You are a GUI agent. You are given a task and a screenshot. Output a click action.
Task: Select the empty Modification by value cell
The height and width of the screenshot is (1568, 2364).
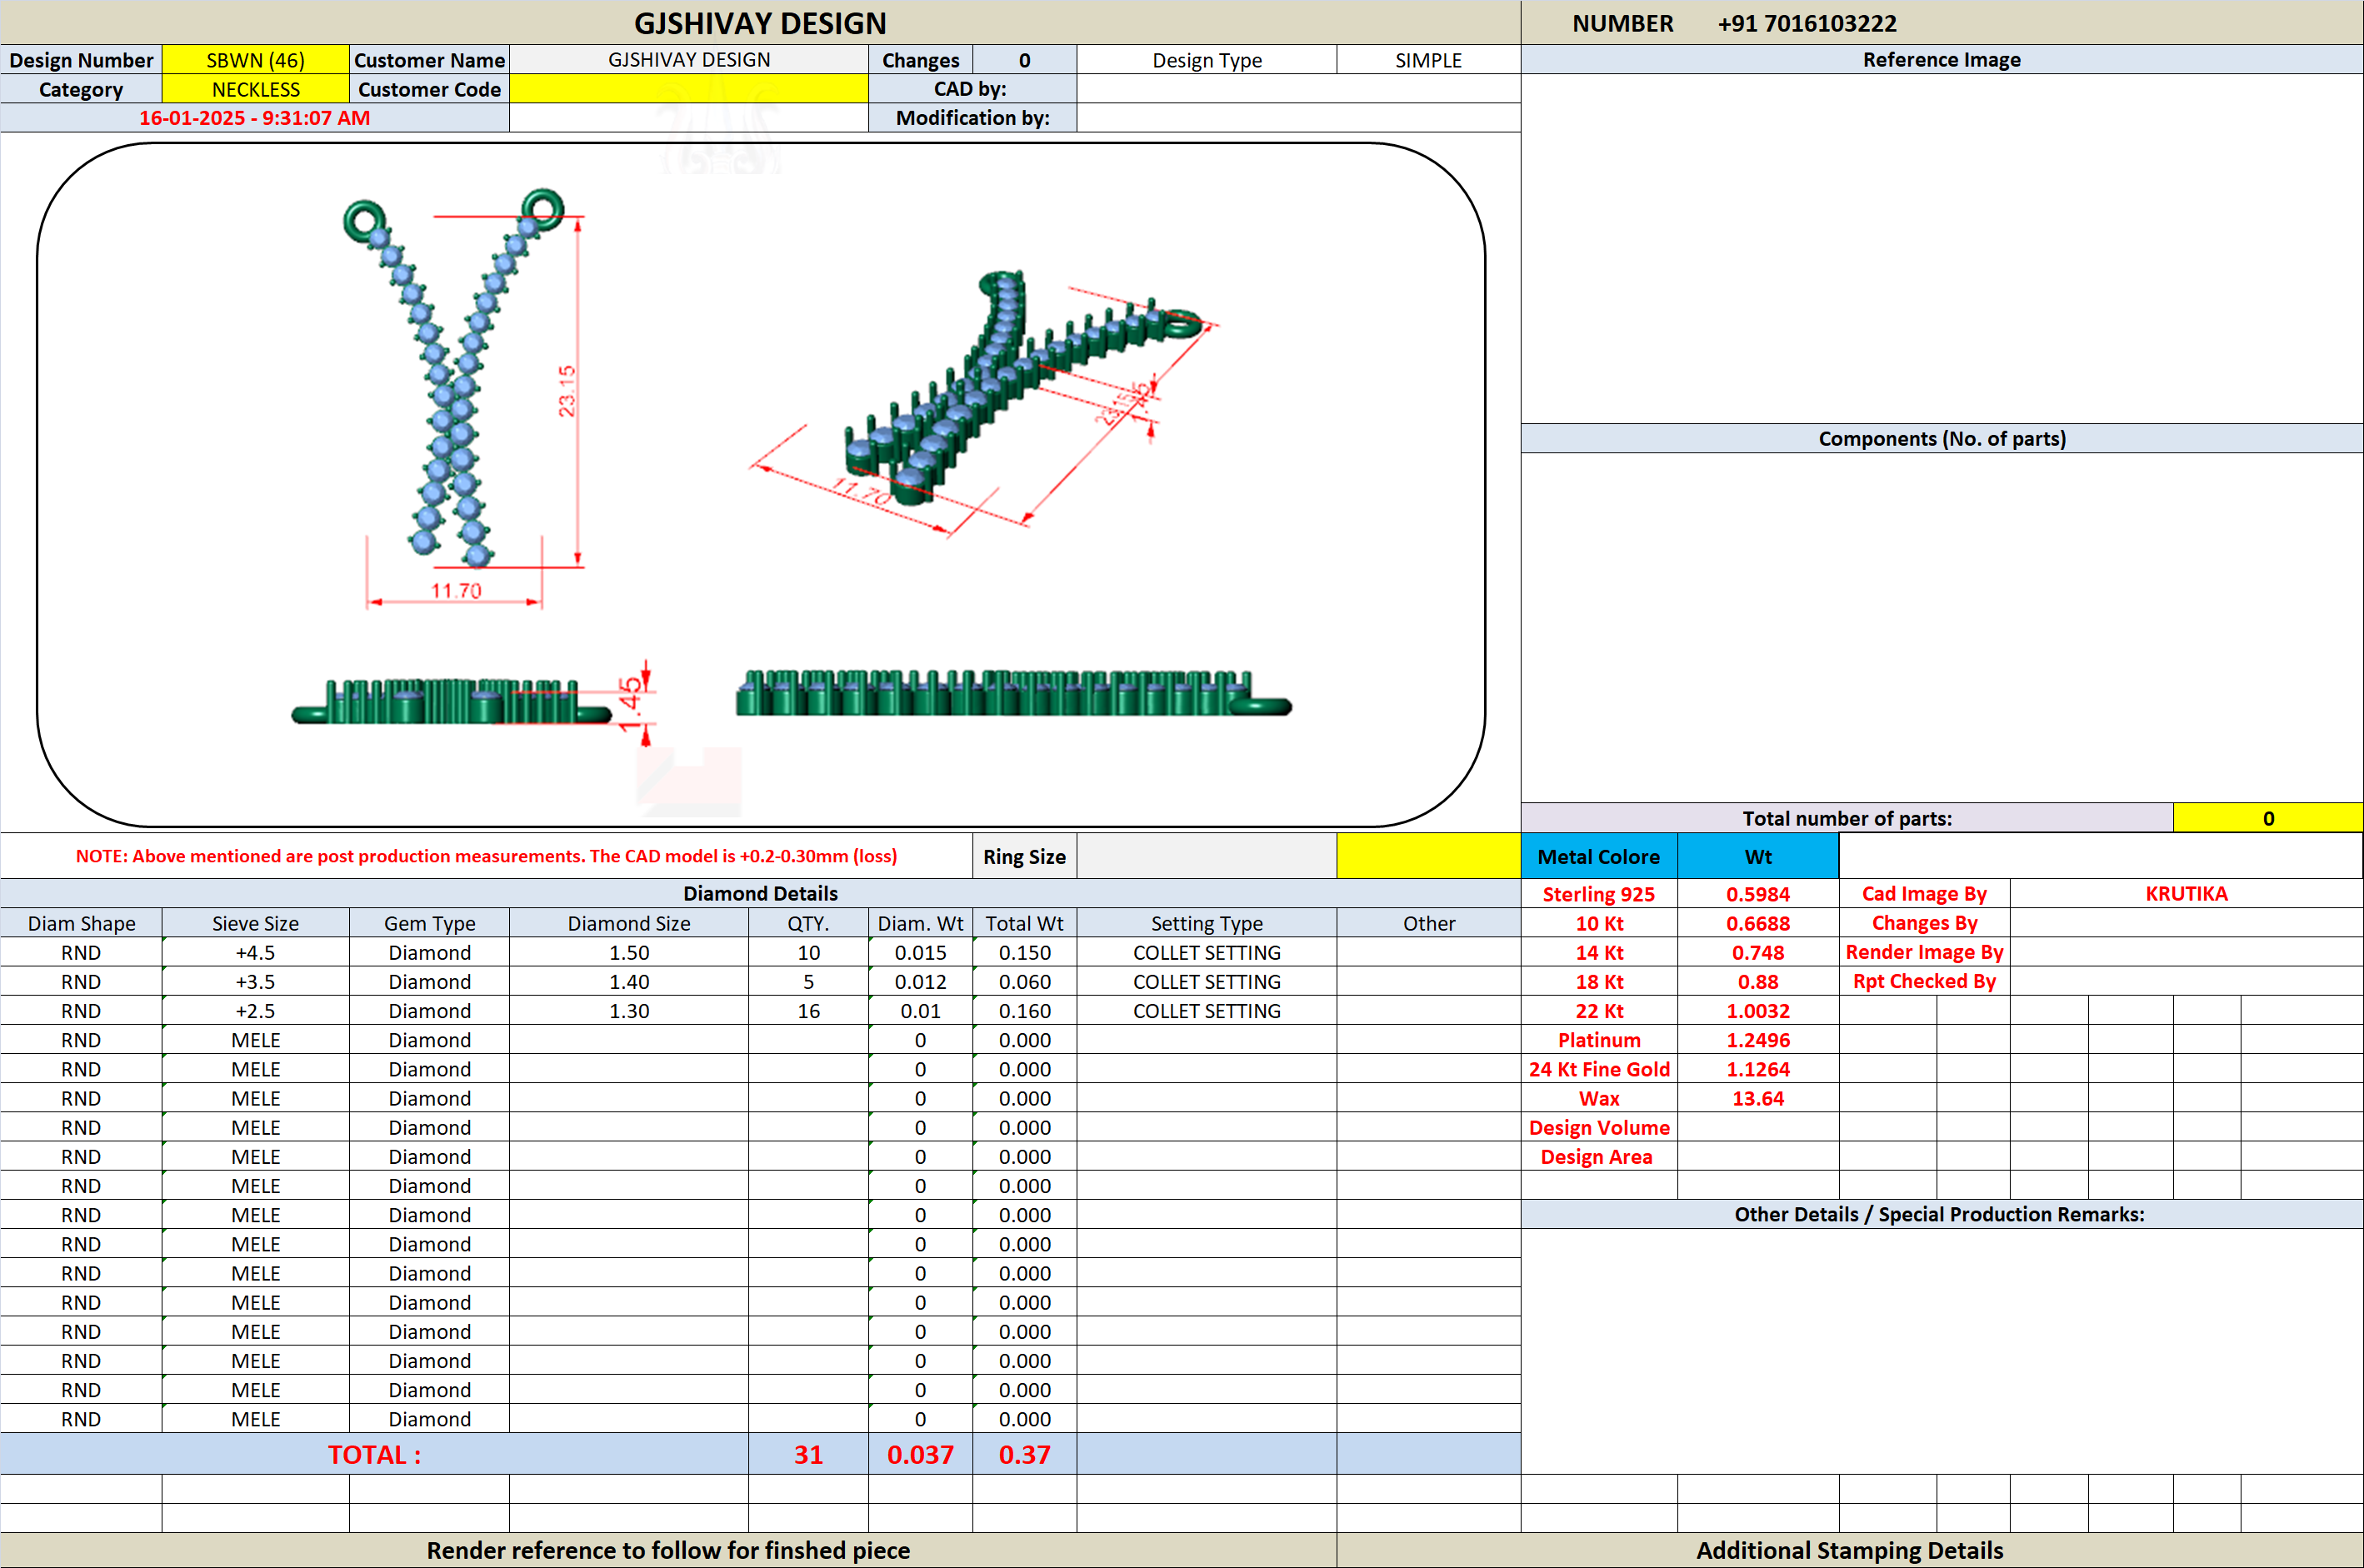[1299, 118]
